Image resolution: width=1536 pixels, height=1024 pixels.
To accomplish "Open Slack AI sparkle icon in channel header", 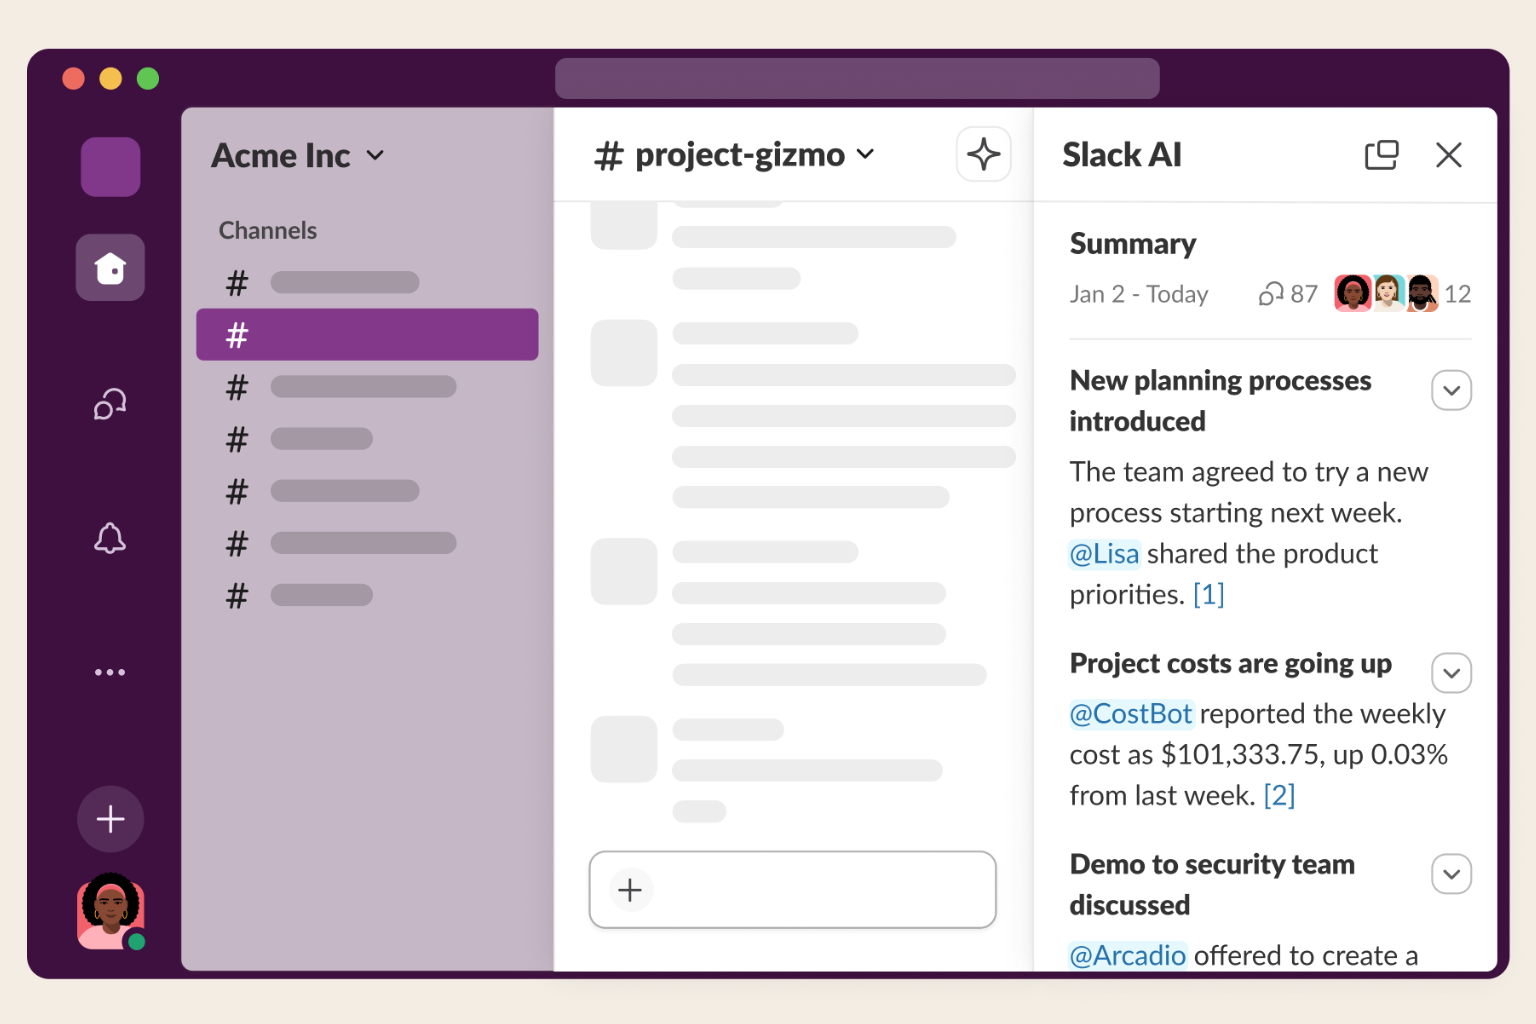I will point(983,155).
